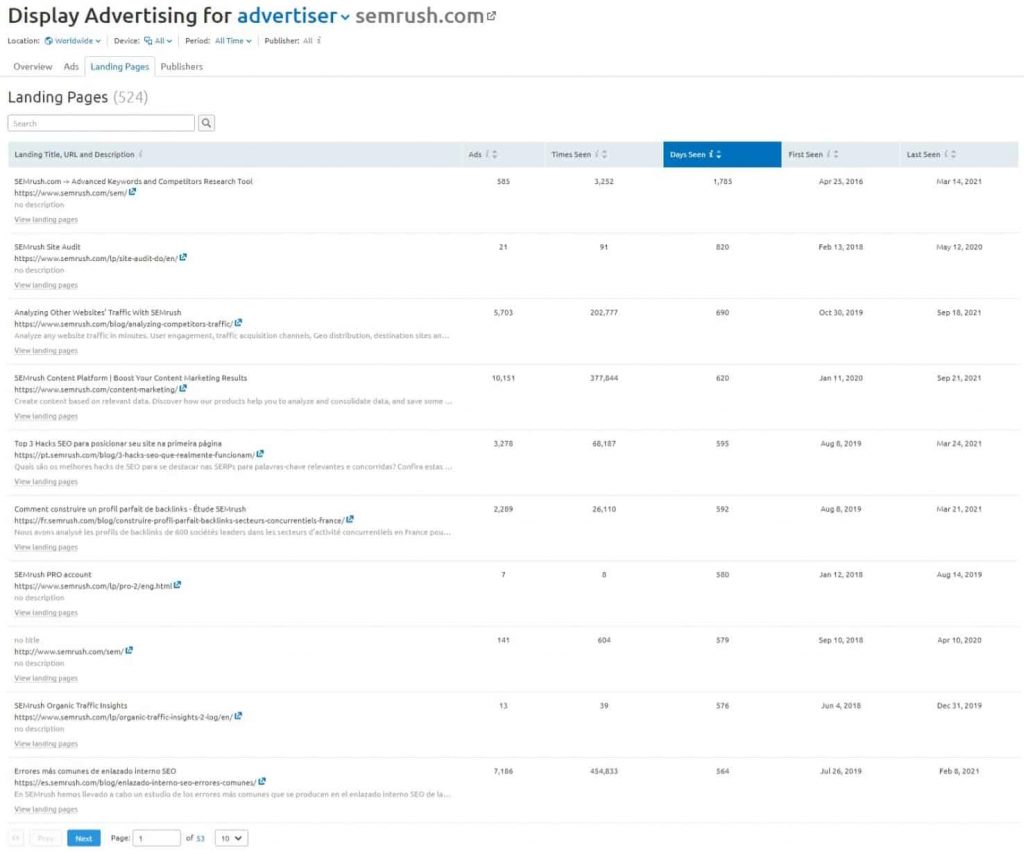Open semrush.com external link icon in header

pyautogui.click(x=491, y=16)
